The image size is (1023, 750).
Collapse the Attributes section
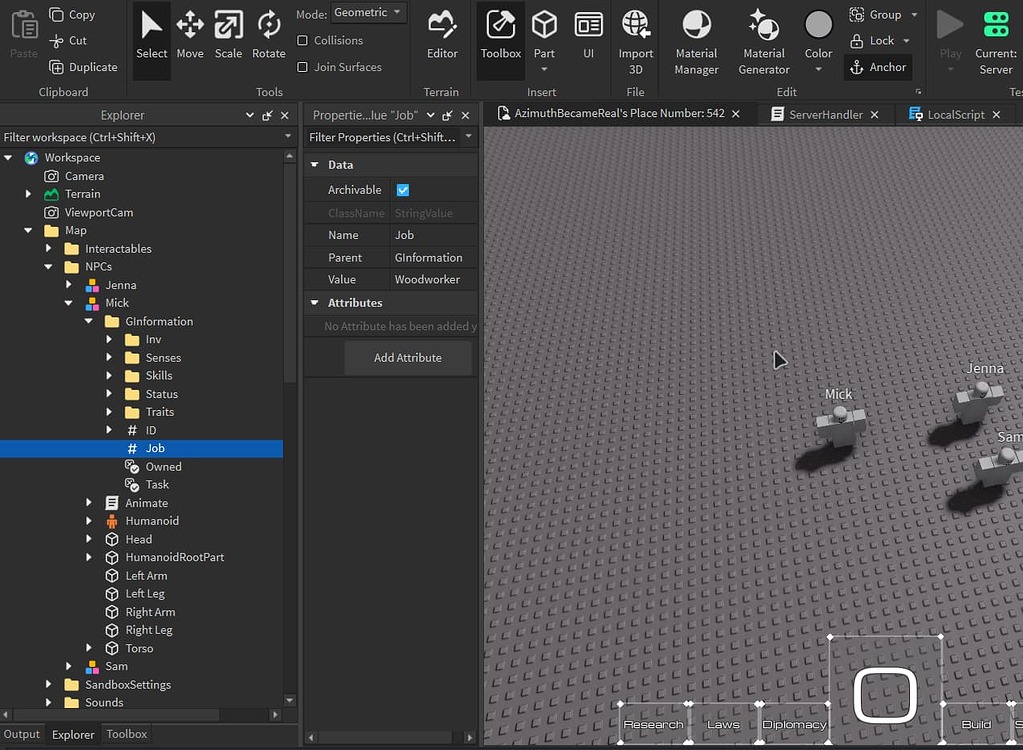pyautogui.click(x=314, y=303)
